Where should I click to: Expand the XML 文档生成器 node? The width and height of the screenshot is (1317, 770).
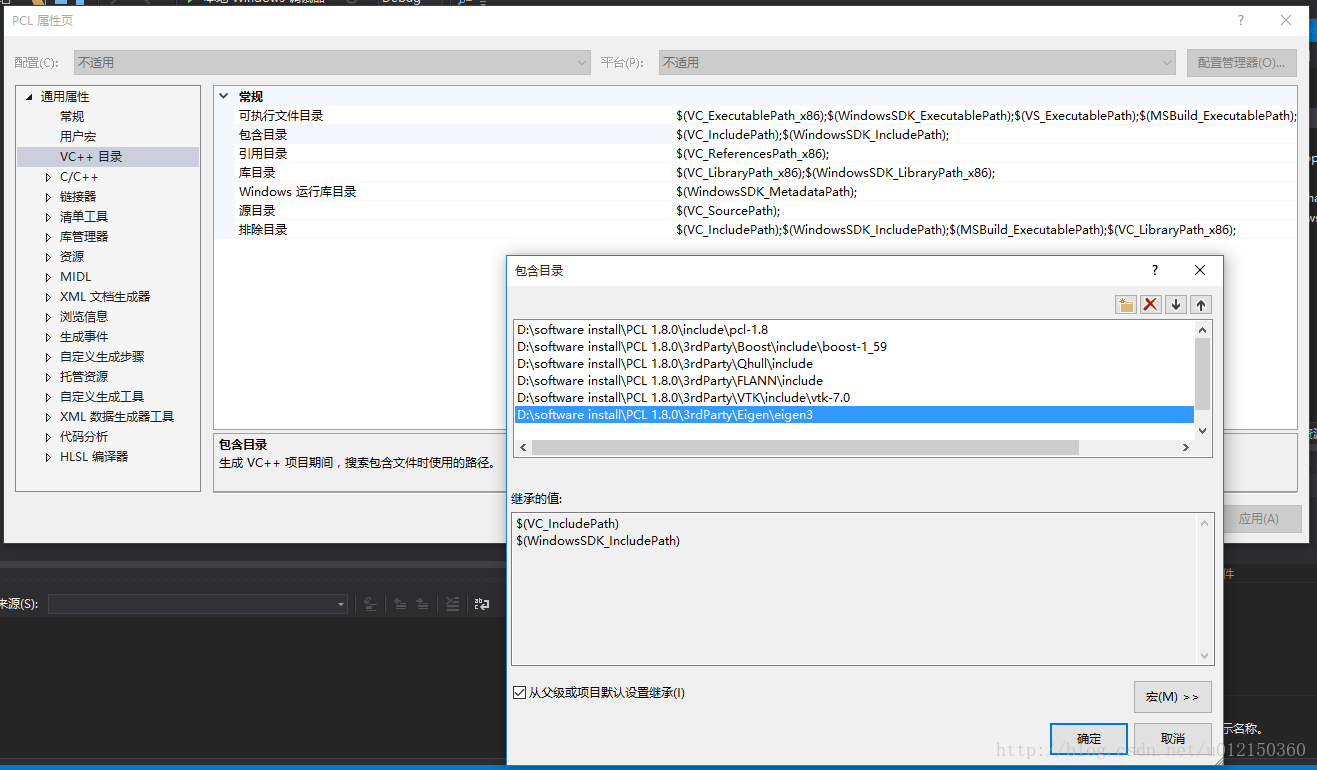(48, 297)
